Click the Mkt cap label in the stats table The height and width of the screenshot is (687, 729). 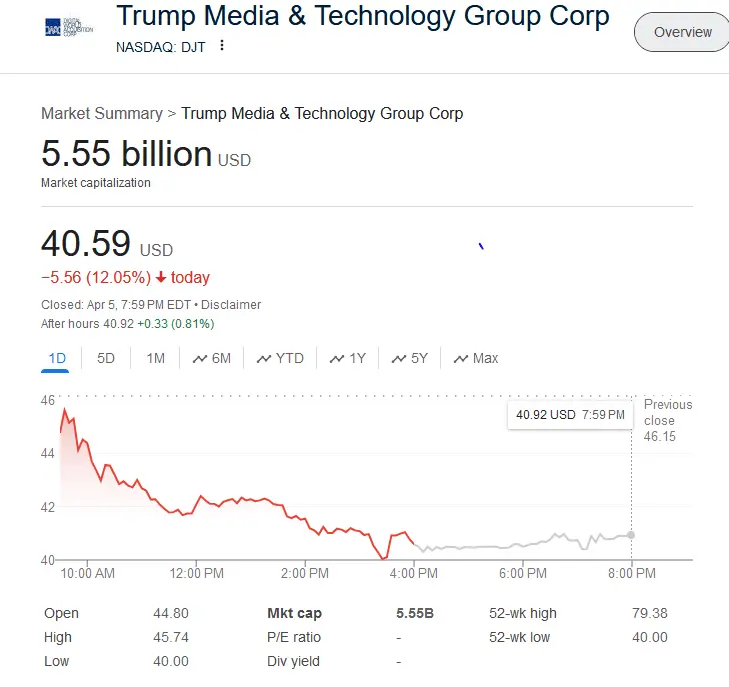[x=294, y=613]
